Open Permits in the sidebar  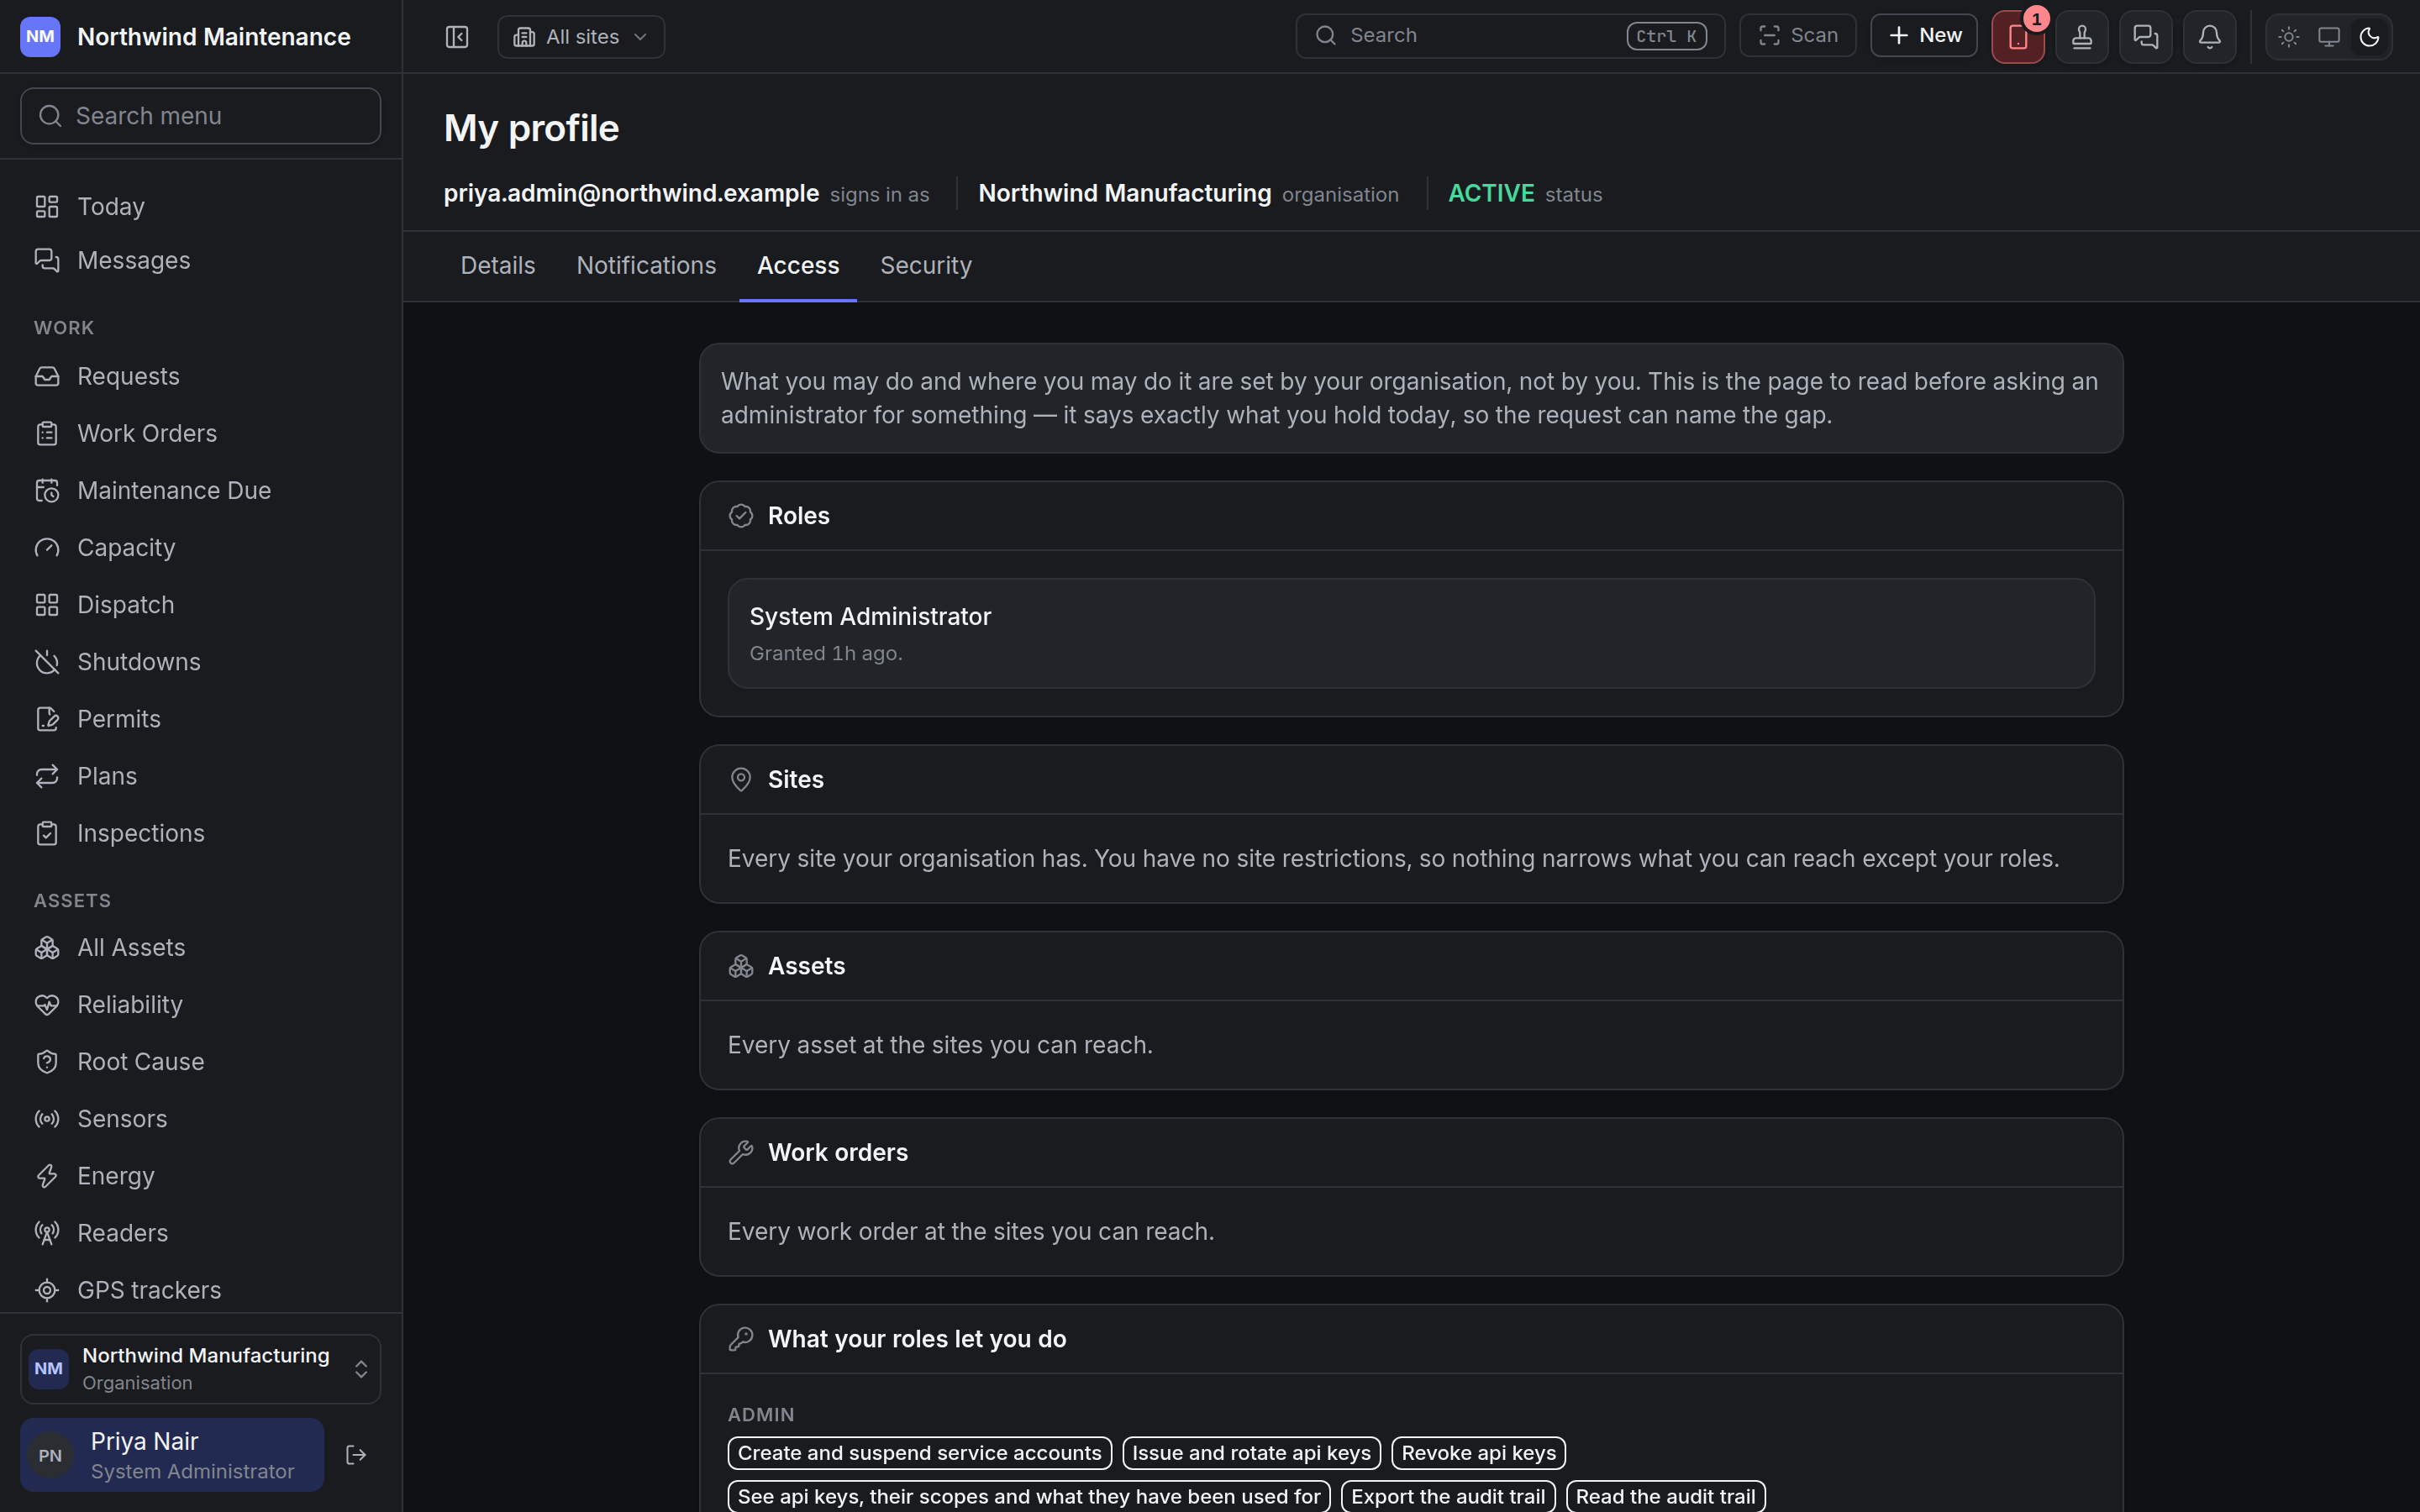pos(201,719)
